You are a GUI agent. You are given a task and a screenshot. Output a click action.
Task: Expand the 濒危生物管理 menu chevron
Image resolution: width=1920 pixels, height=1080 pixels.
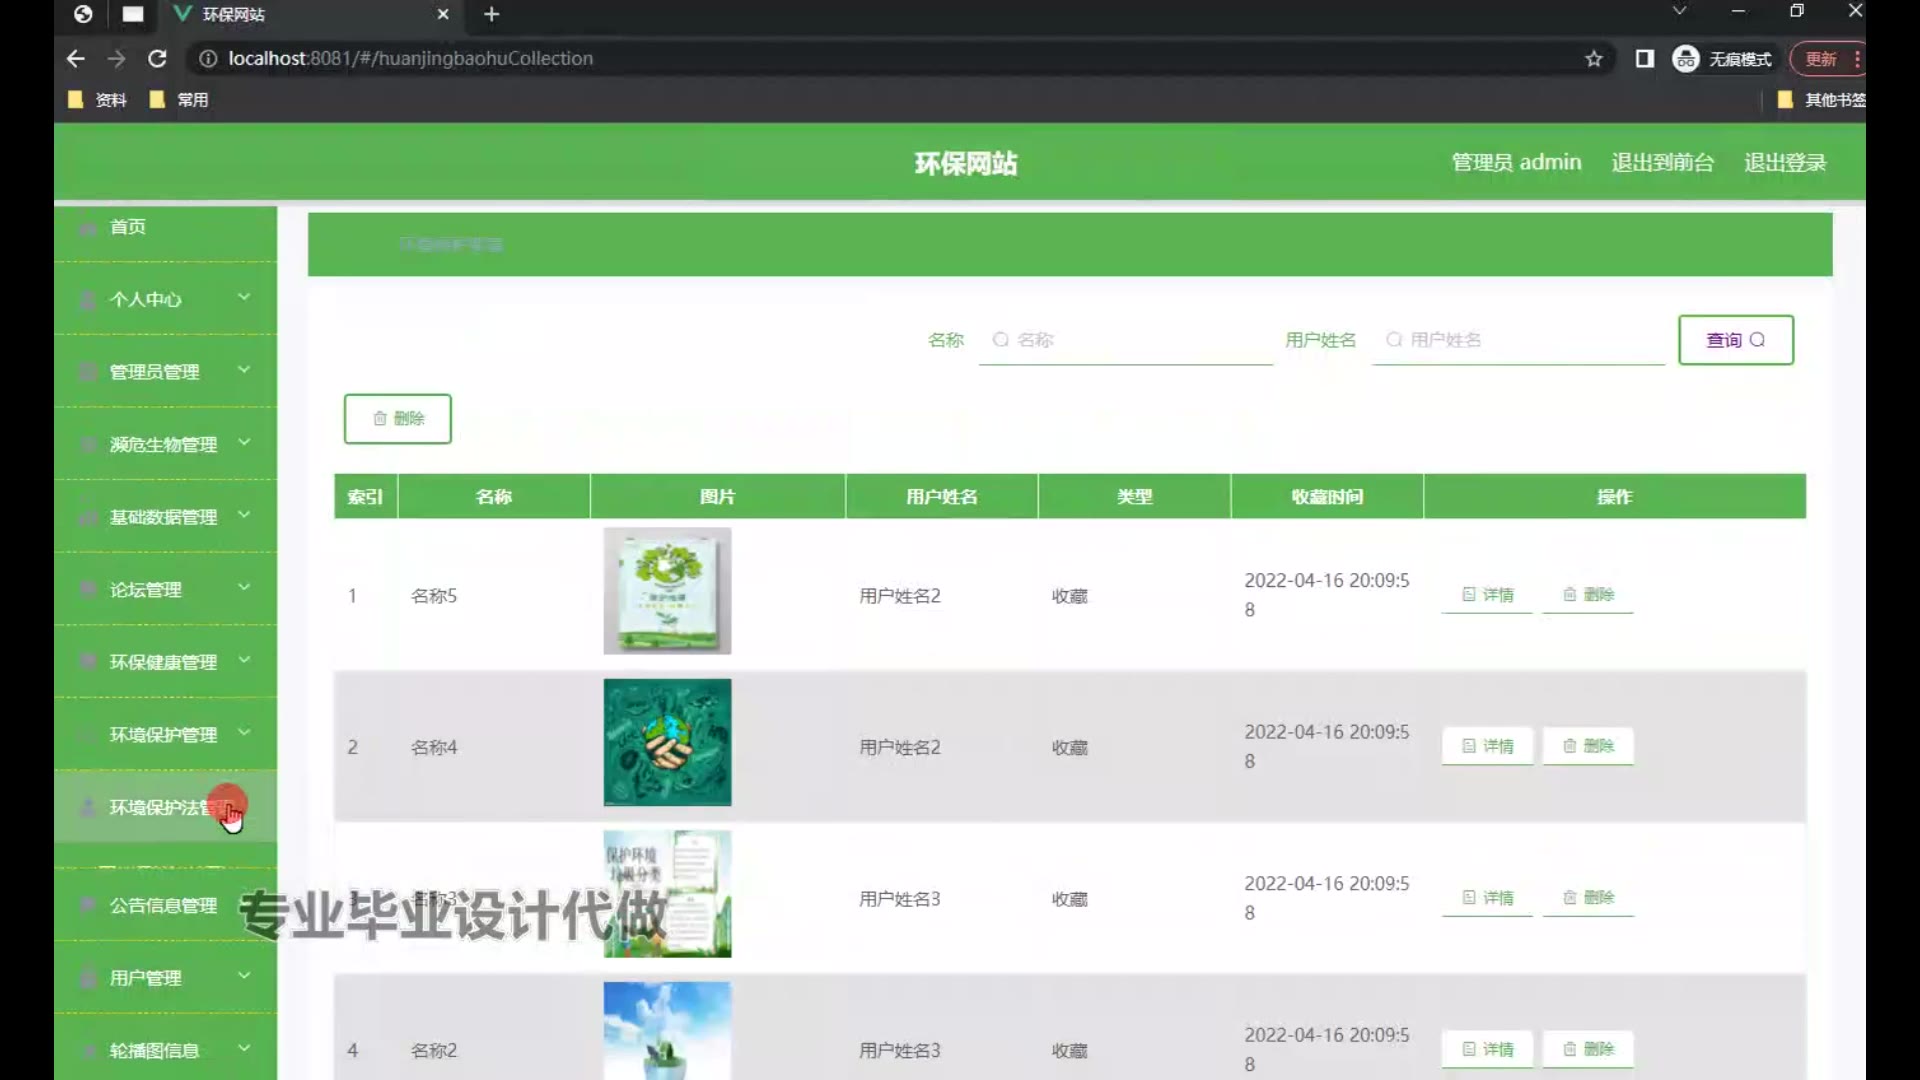244,443
